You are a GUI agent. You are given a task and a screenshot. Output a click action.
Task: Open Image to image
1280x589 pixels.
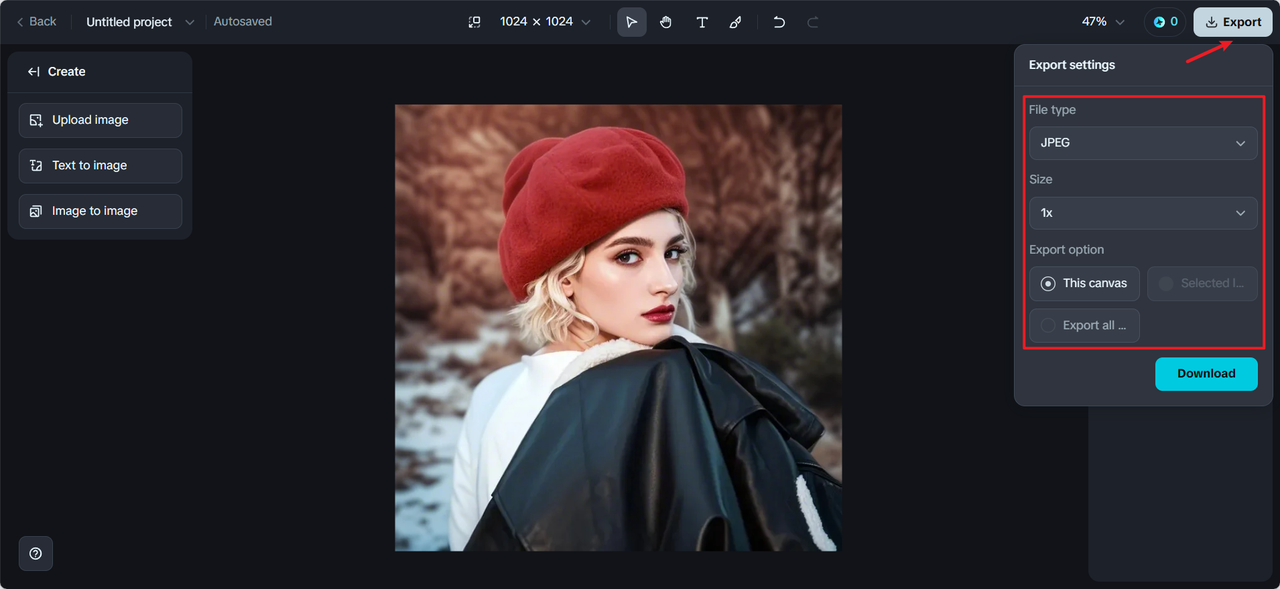click(x=100, y=211)
